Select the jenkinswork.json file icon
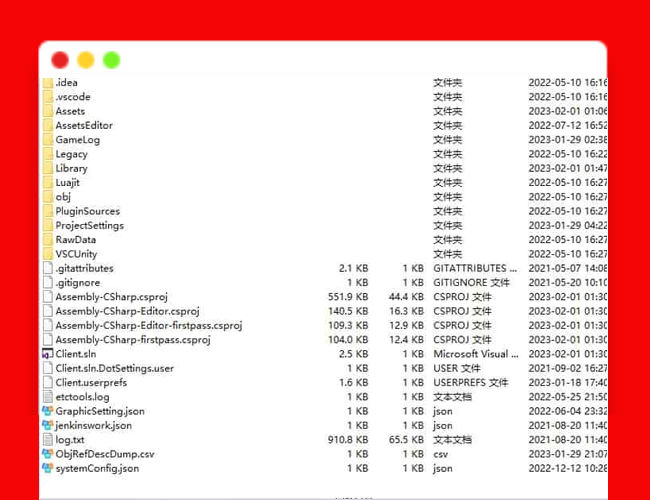Viewport: 650px width, 500px height. coord(47,425)
